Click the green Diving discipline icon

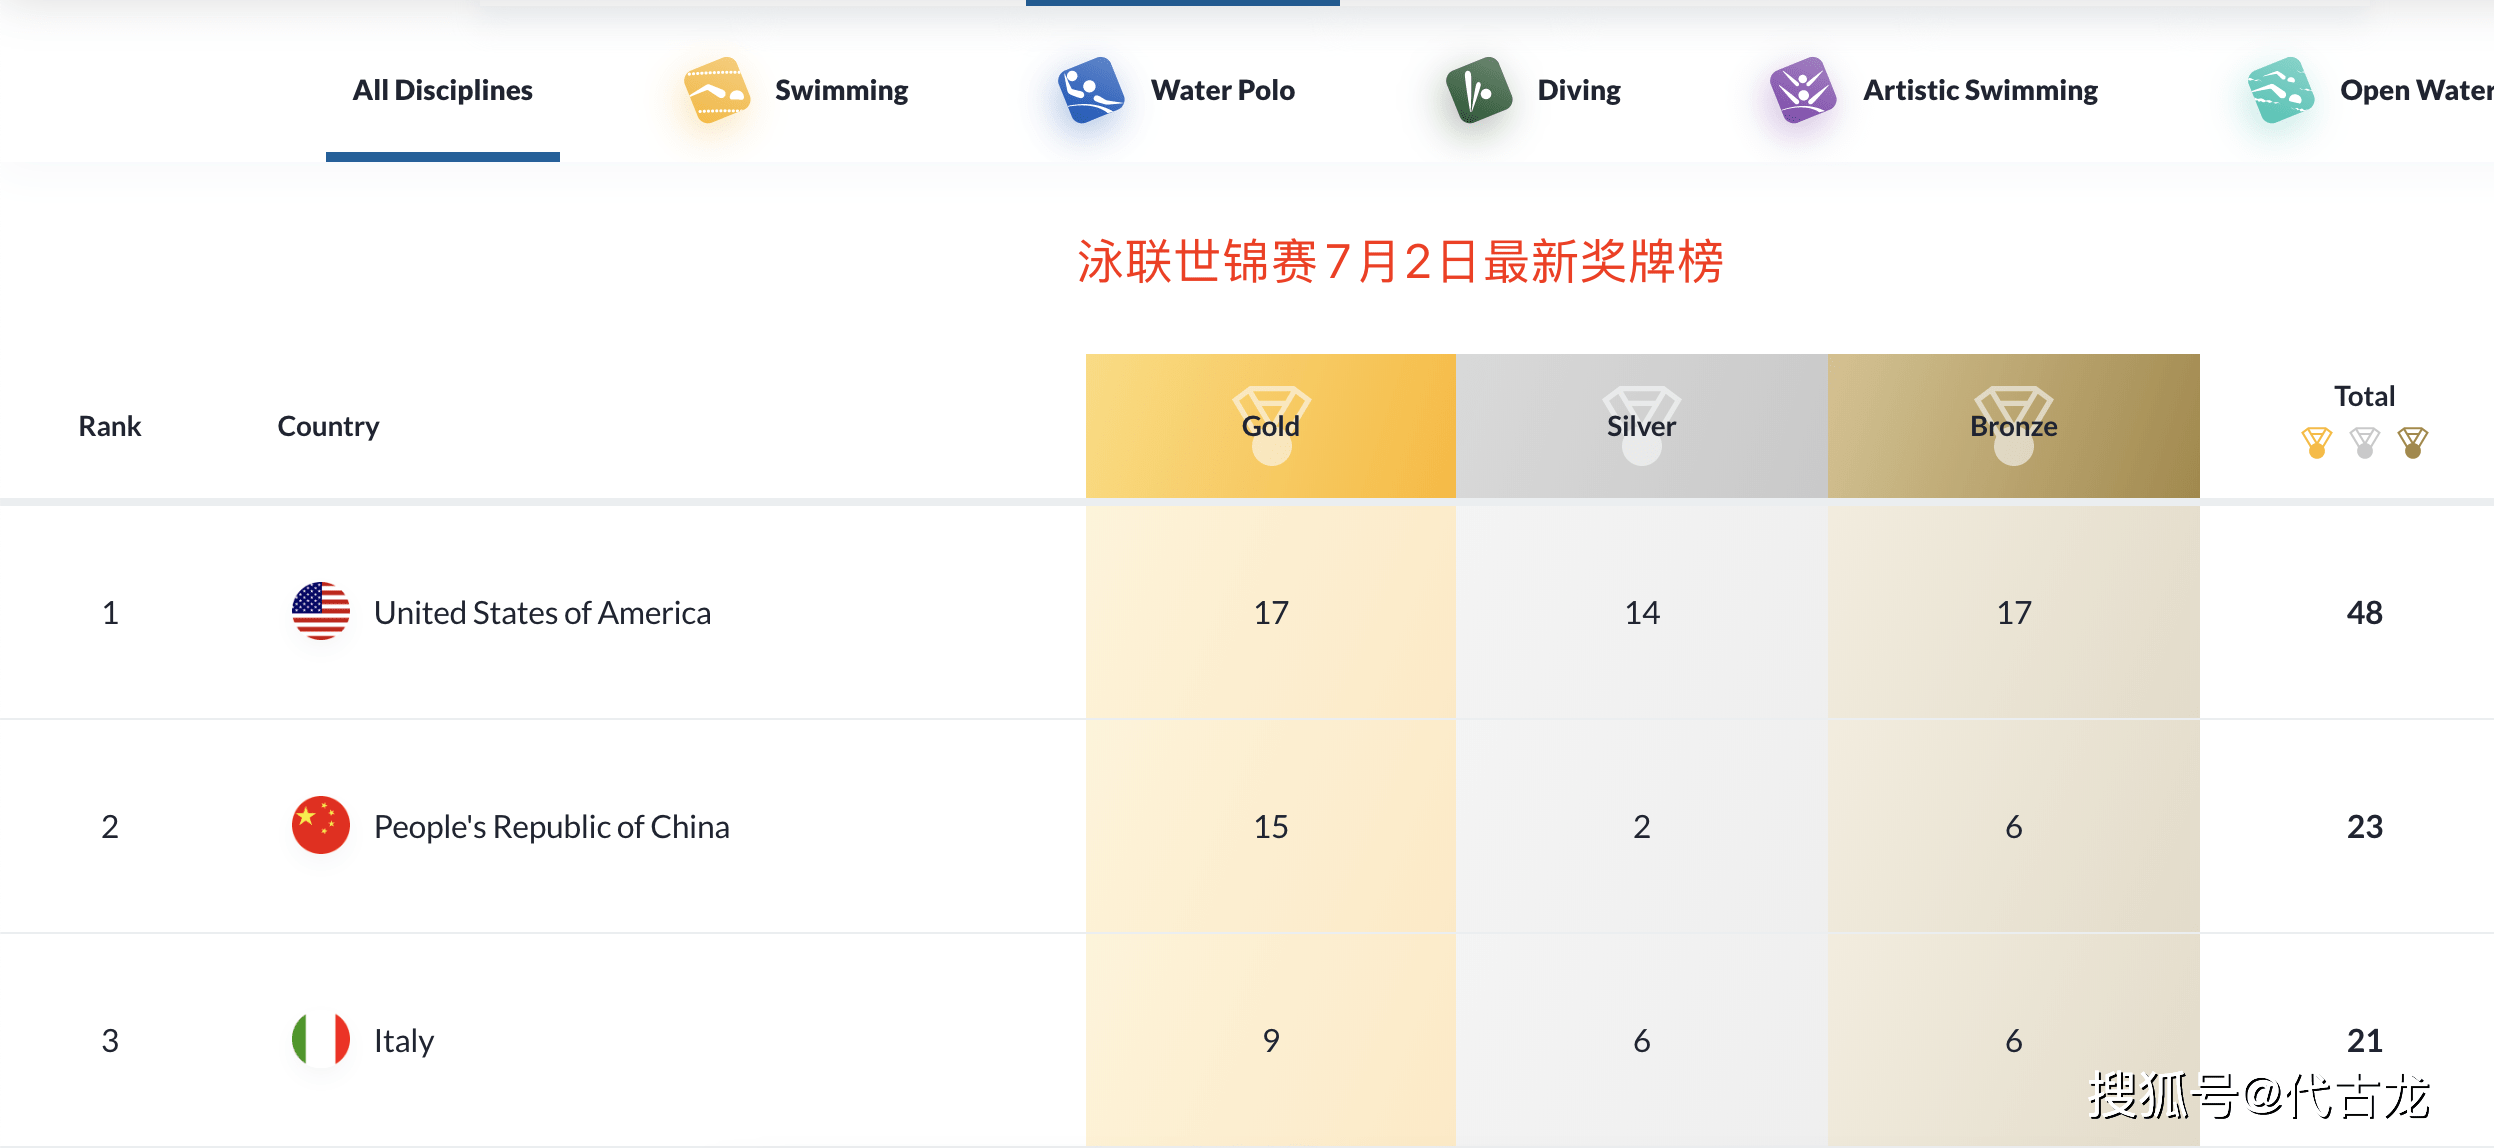click(x=1478, y=90)
